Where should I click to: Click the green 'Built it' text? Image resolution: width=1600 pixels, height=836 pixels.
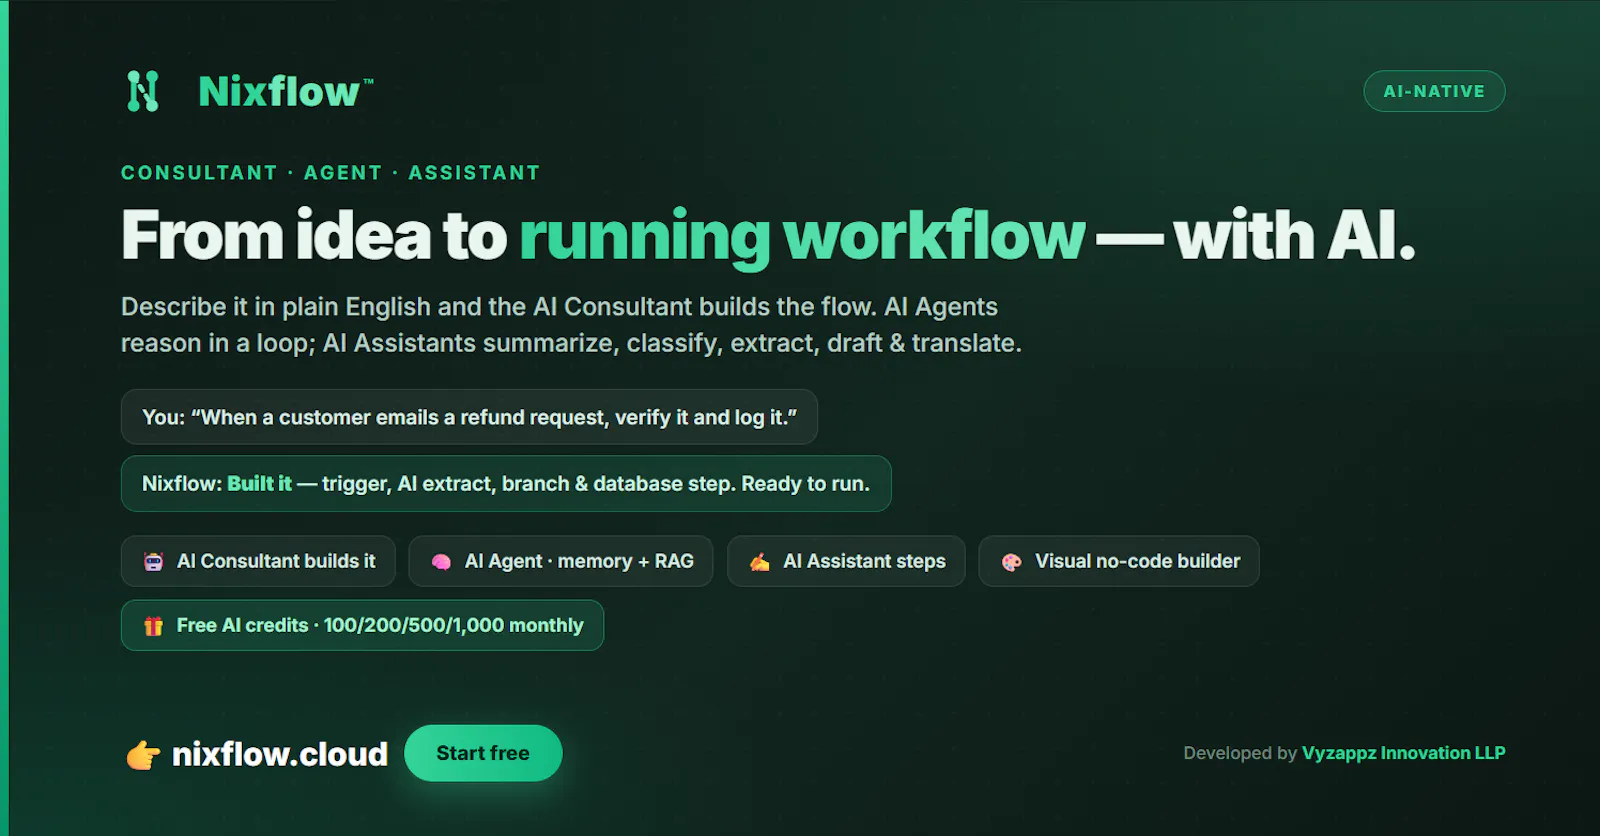pyautogui.click(x=259, y=484)
